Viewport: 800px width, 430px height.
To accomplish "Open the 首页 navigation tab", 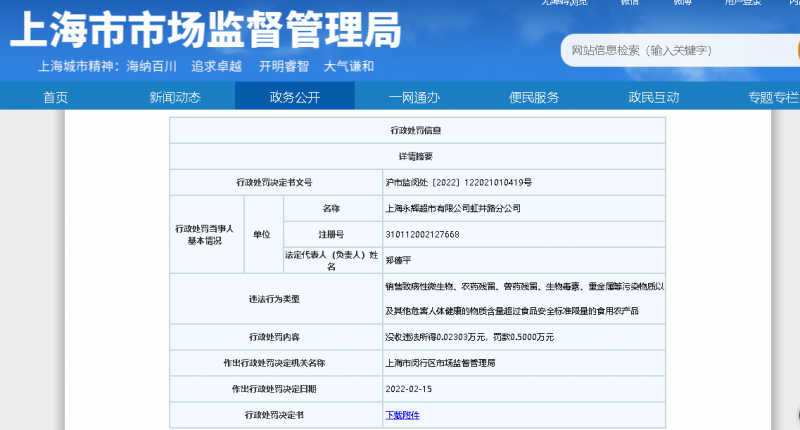I will [x=56, y=97].
